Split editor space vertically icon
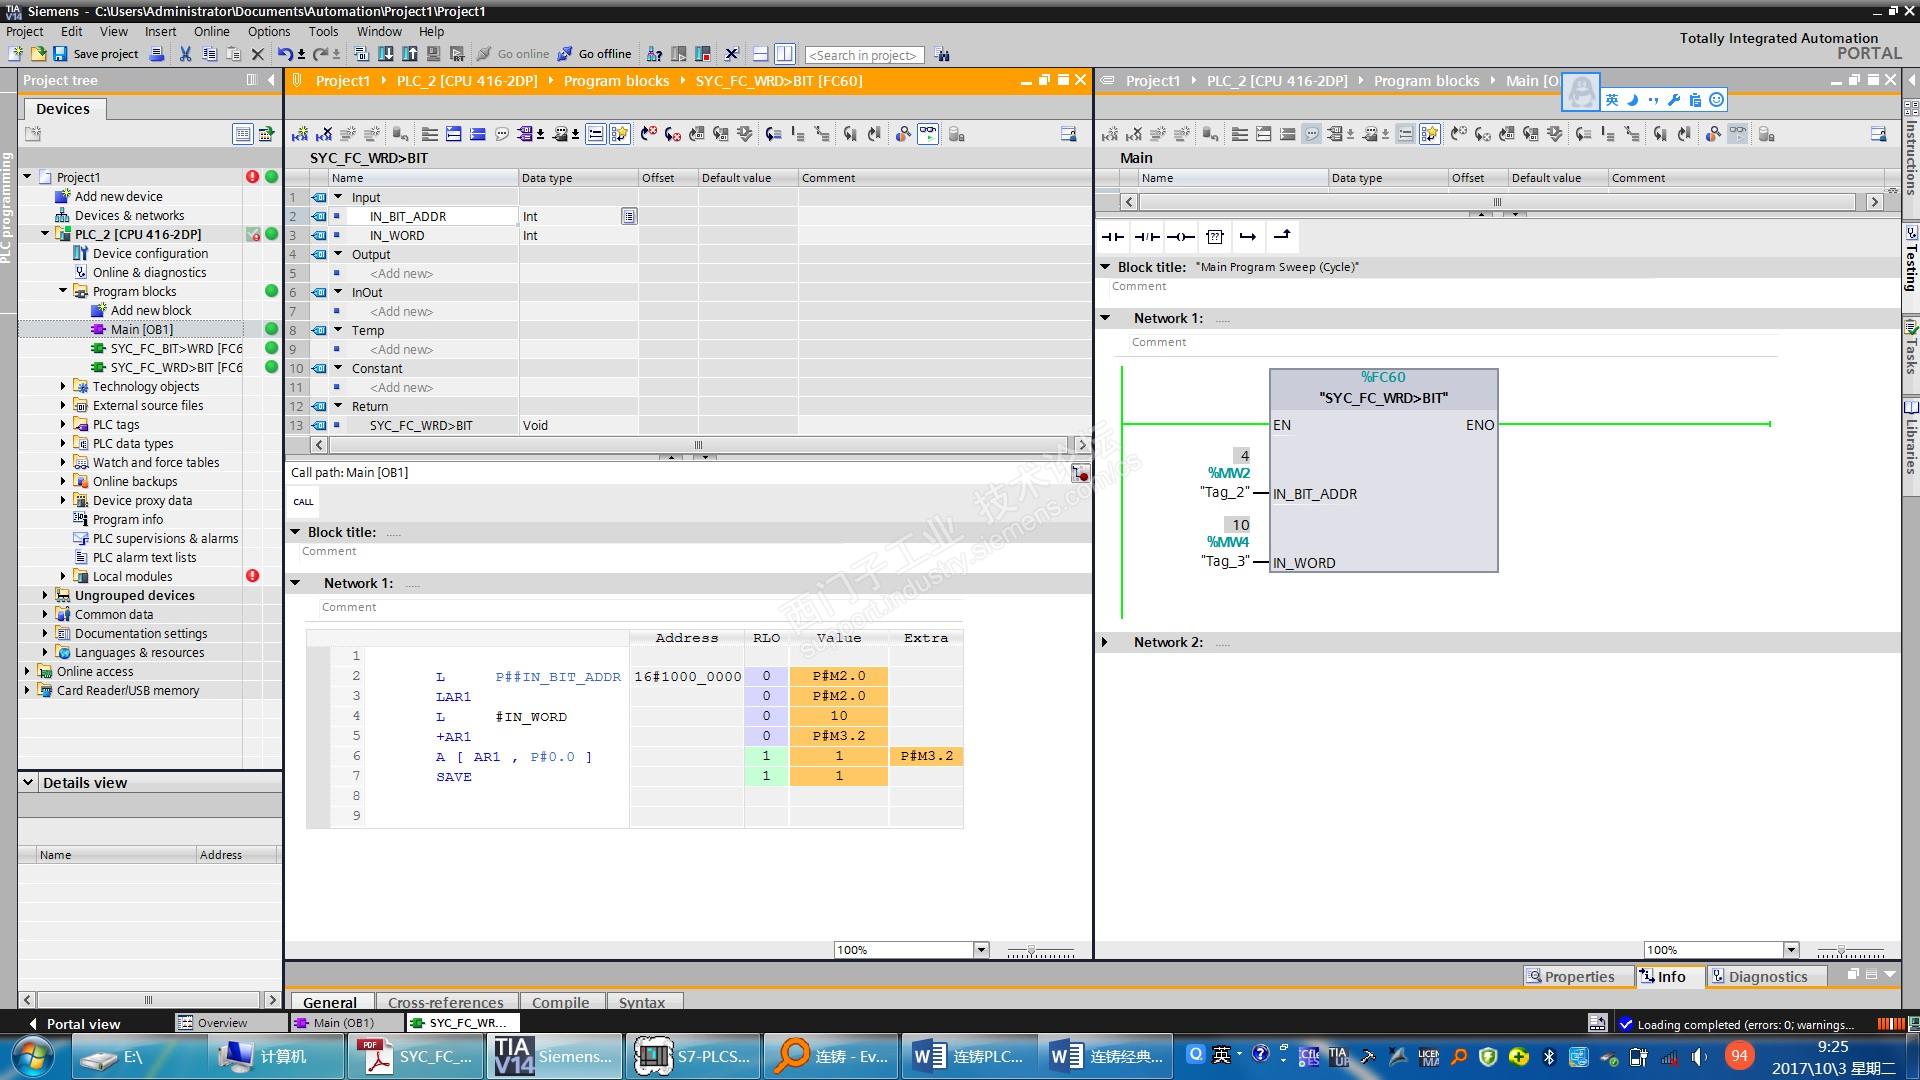This screenshot has width=1920, height=1080. pos(785,54)
